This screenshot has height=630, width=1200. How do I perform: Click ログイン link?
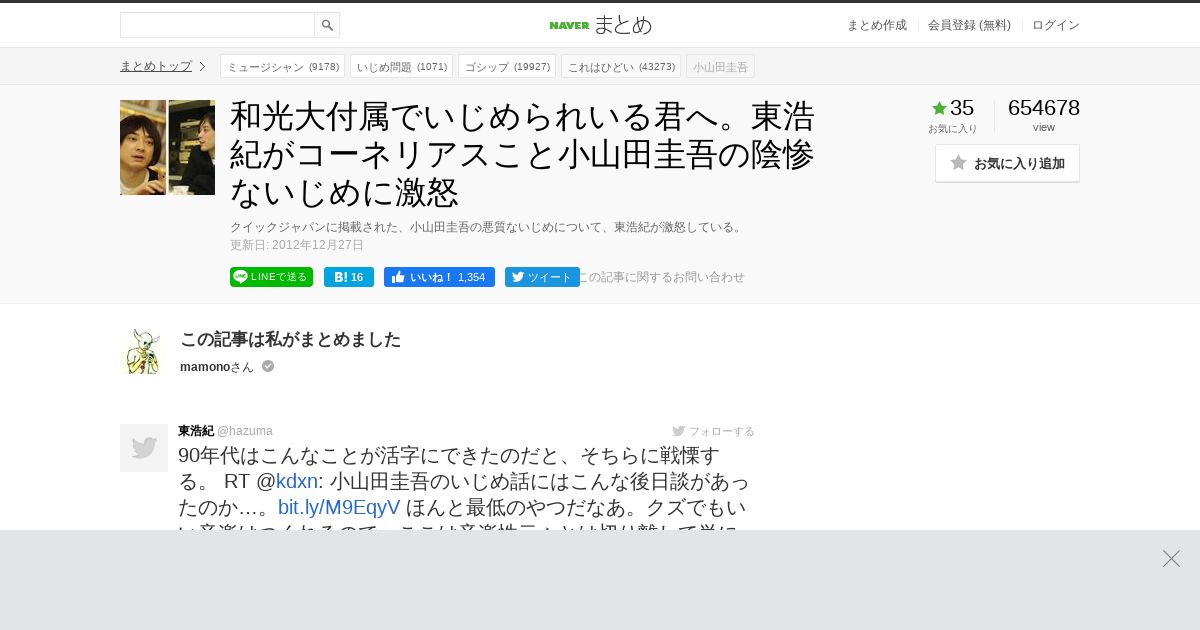(1056, 25)
